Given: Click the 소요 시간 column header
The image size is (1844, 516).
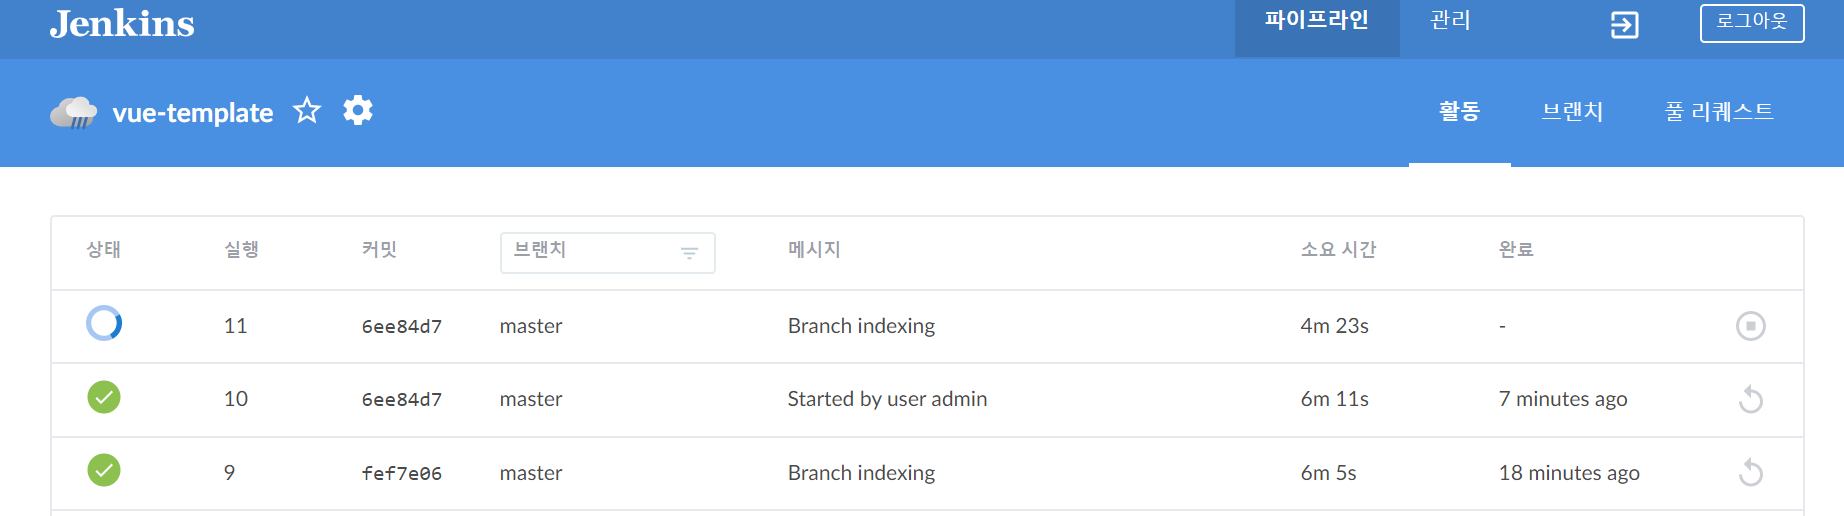Looking at the screenshot, I should tap(1338, 250).
